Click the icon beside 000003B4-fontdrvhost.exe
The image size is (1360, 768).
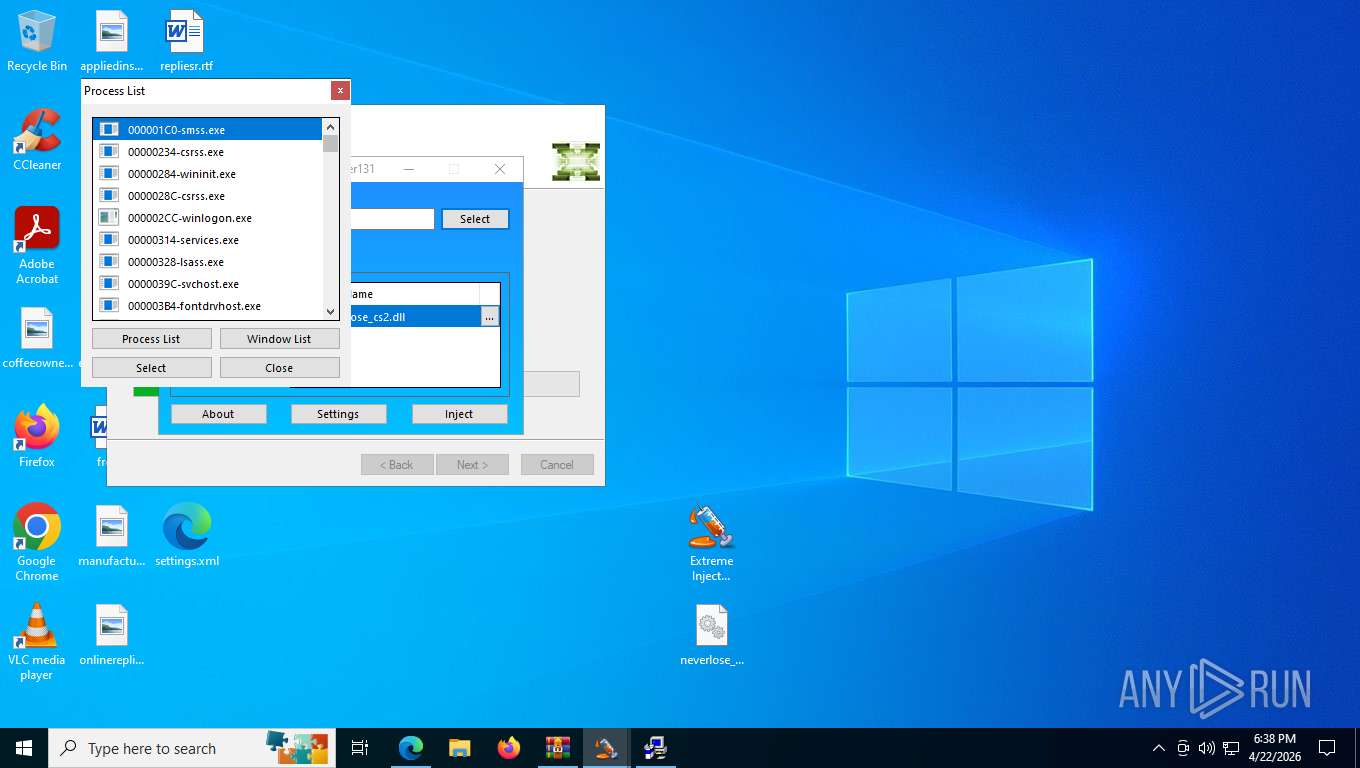click(x=109, y=306)
